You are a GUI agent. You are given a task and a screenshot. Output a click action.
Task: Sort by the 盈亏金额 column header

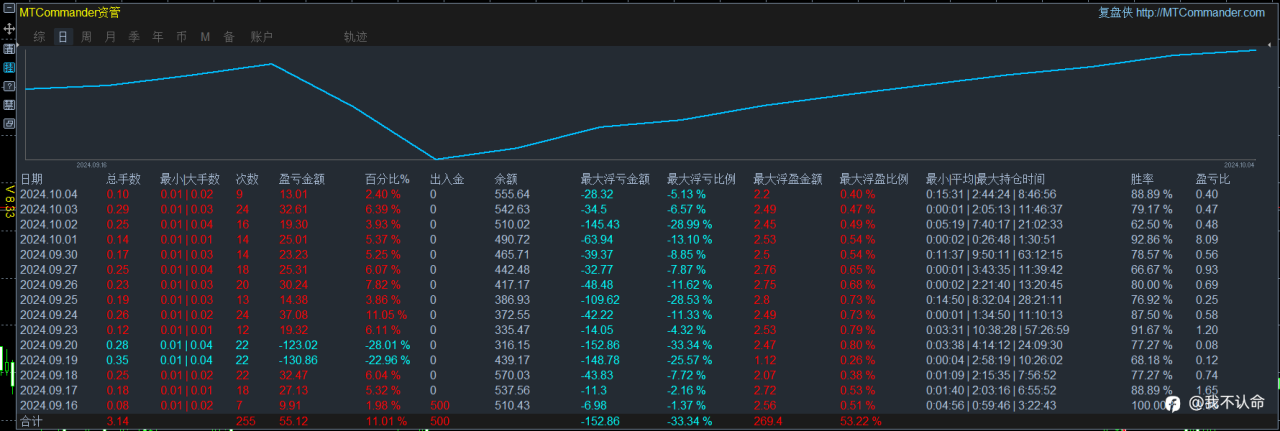[x=301, y=179]
